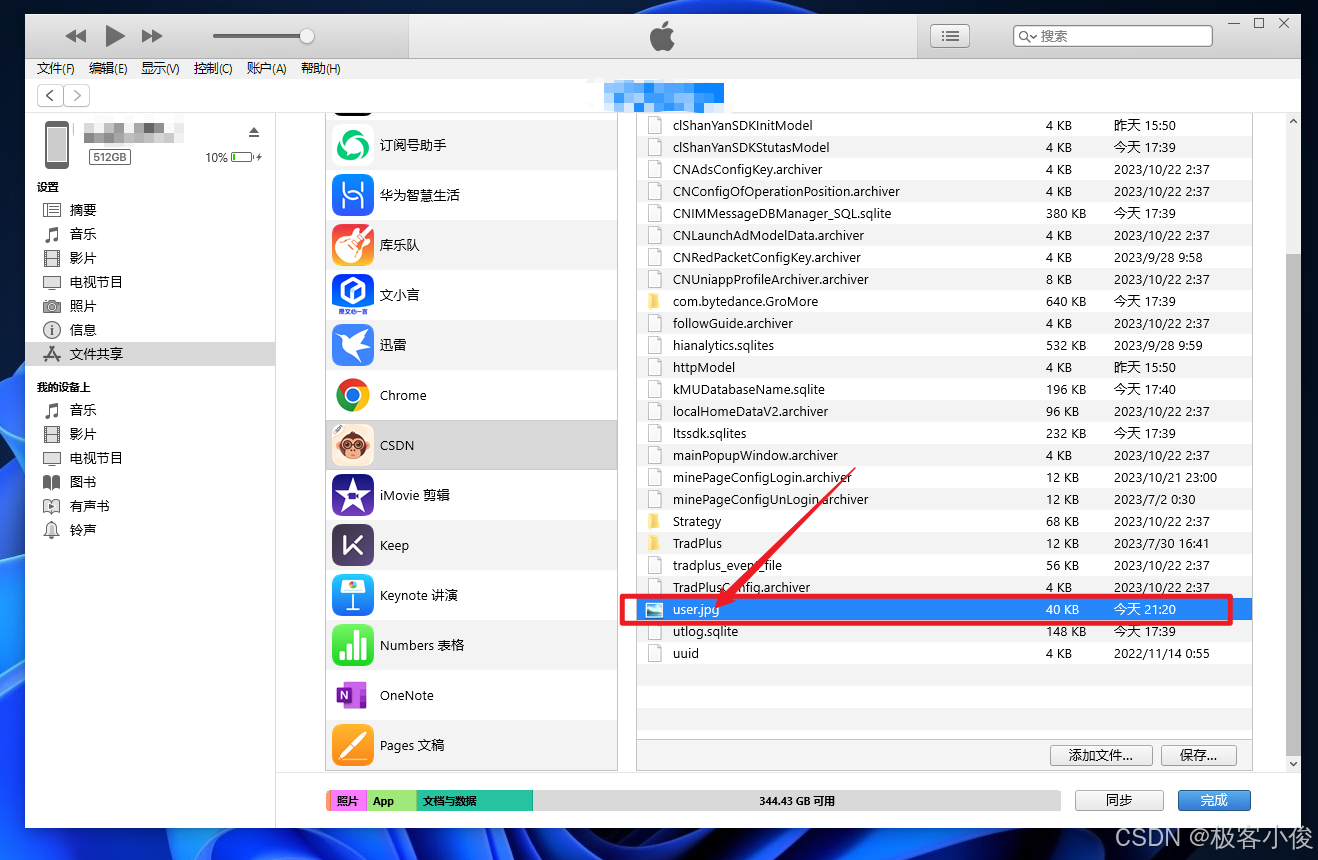Screen dimensions: 1318x860
Task: Click the play button
Action: 115,36
